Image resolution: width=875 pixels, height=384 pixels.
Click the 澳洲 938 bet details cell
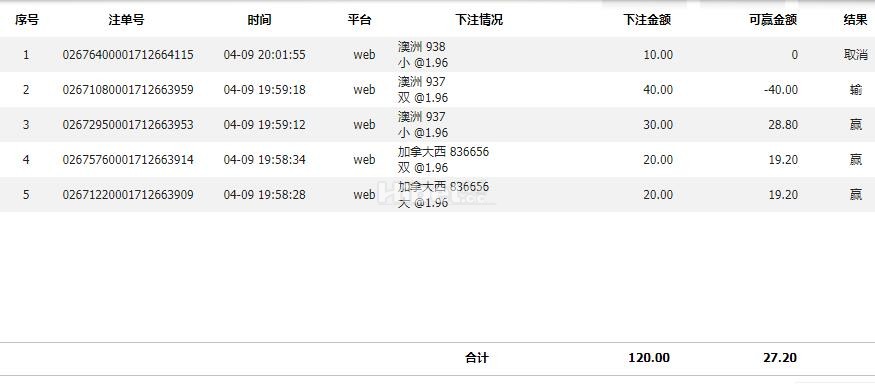tap(423, 55)
